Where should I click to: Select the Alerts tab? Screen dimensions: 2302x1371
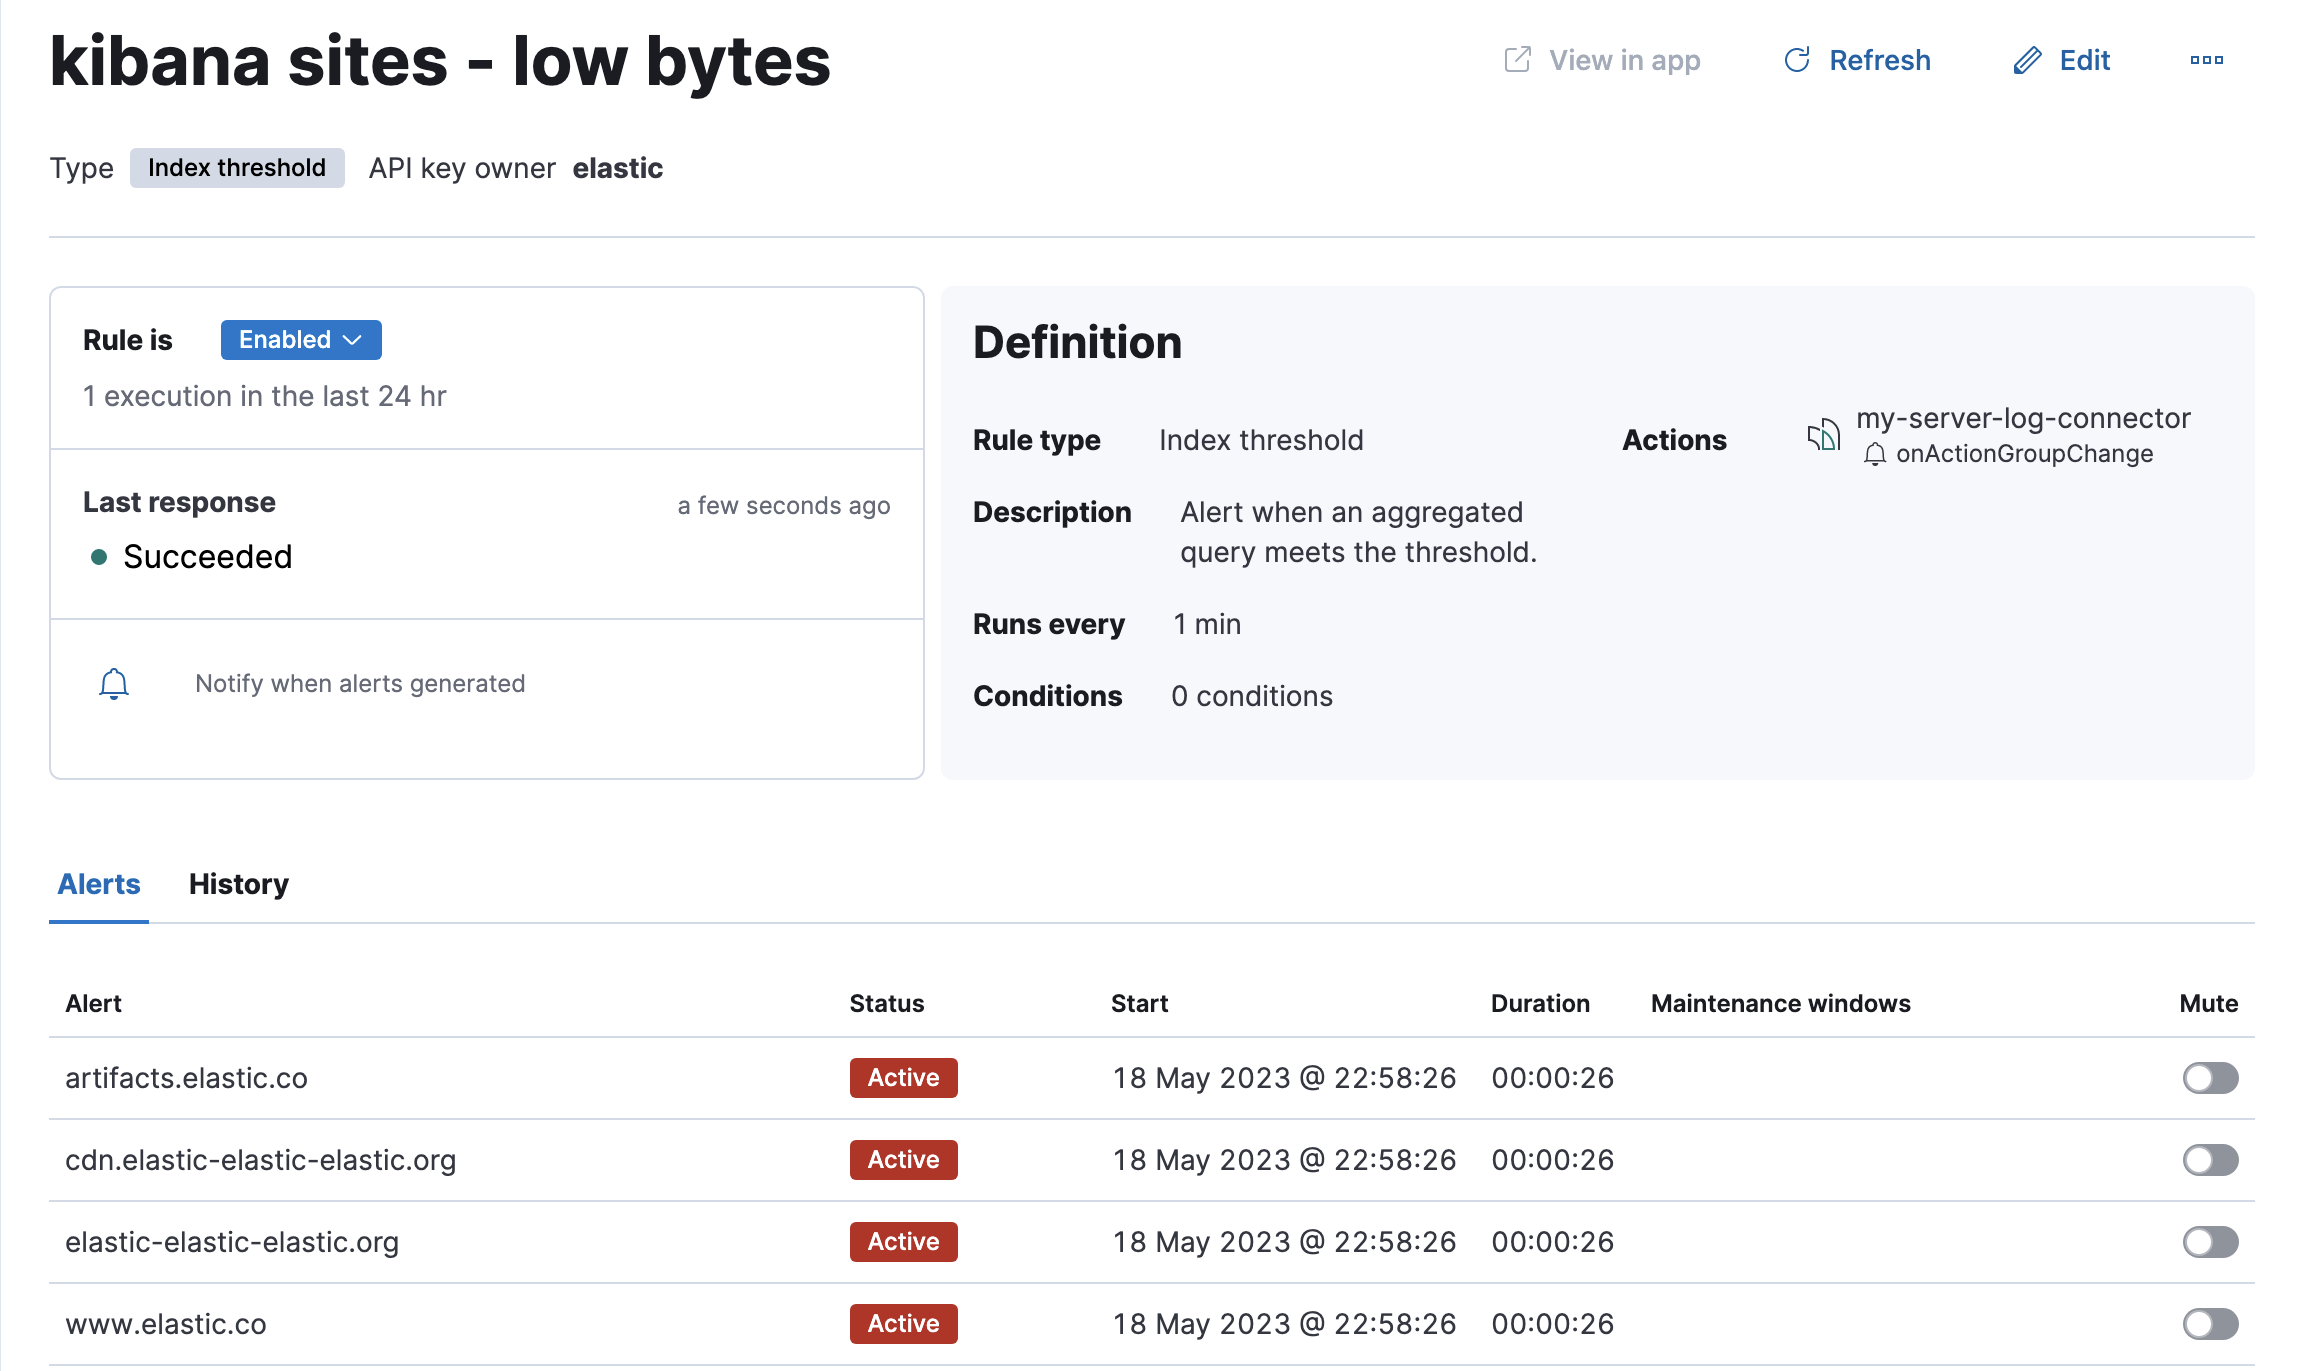tap(98, 885)
